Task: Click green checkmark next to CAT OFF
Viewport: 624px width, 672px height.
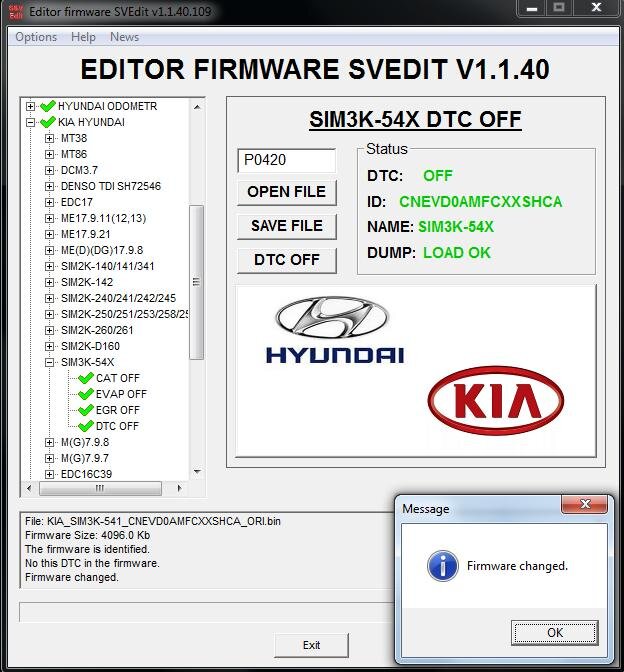Action: coord(86,378)
